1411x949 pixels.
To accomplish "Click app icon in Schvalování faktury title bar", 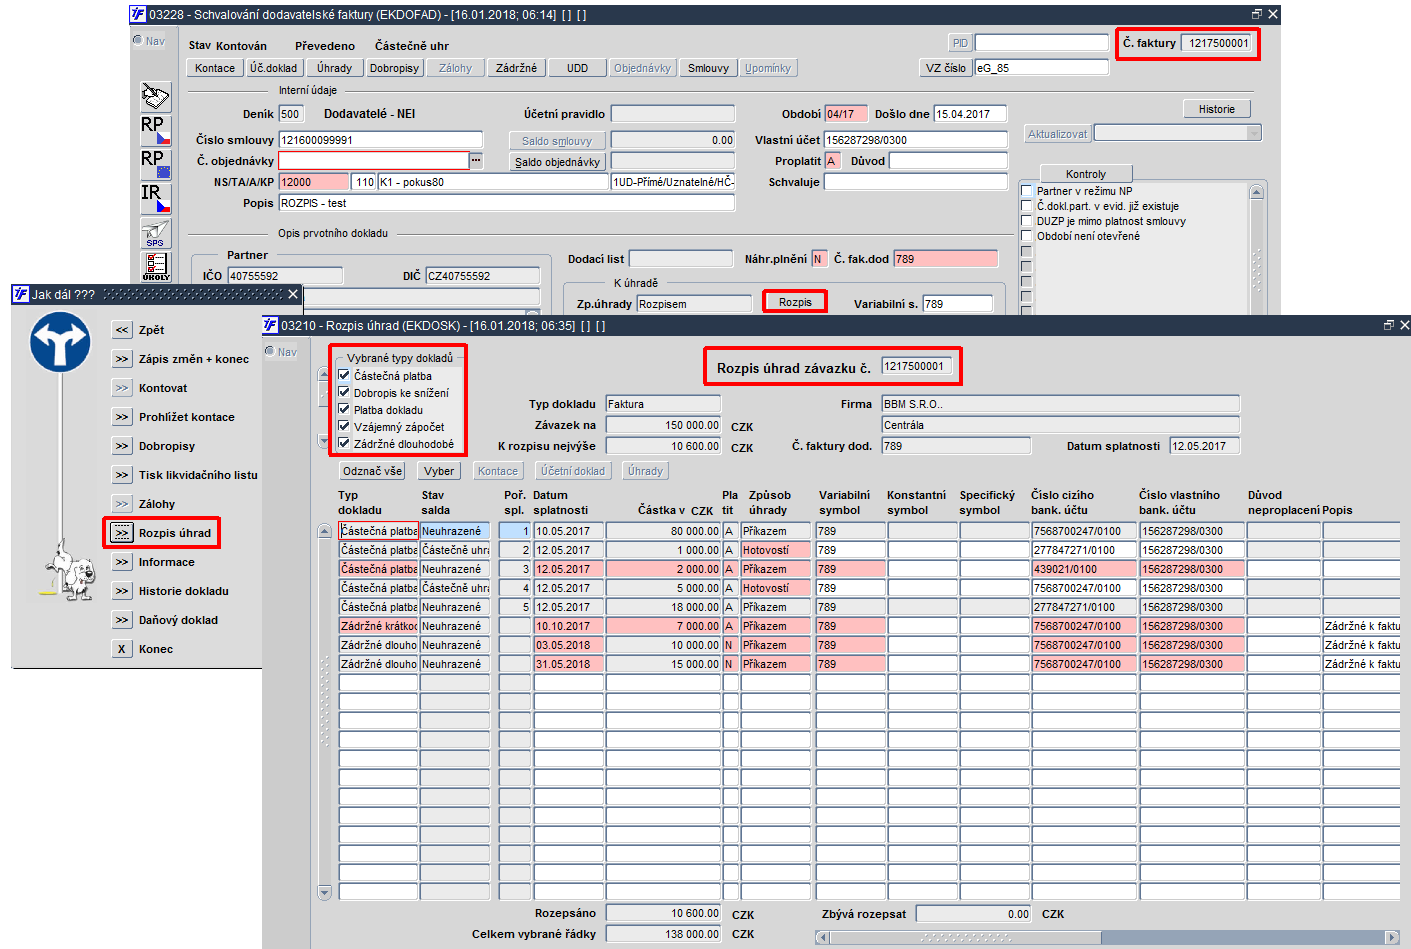I will (x=139, y=14).
